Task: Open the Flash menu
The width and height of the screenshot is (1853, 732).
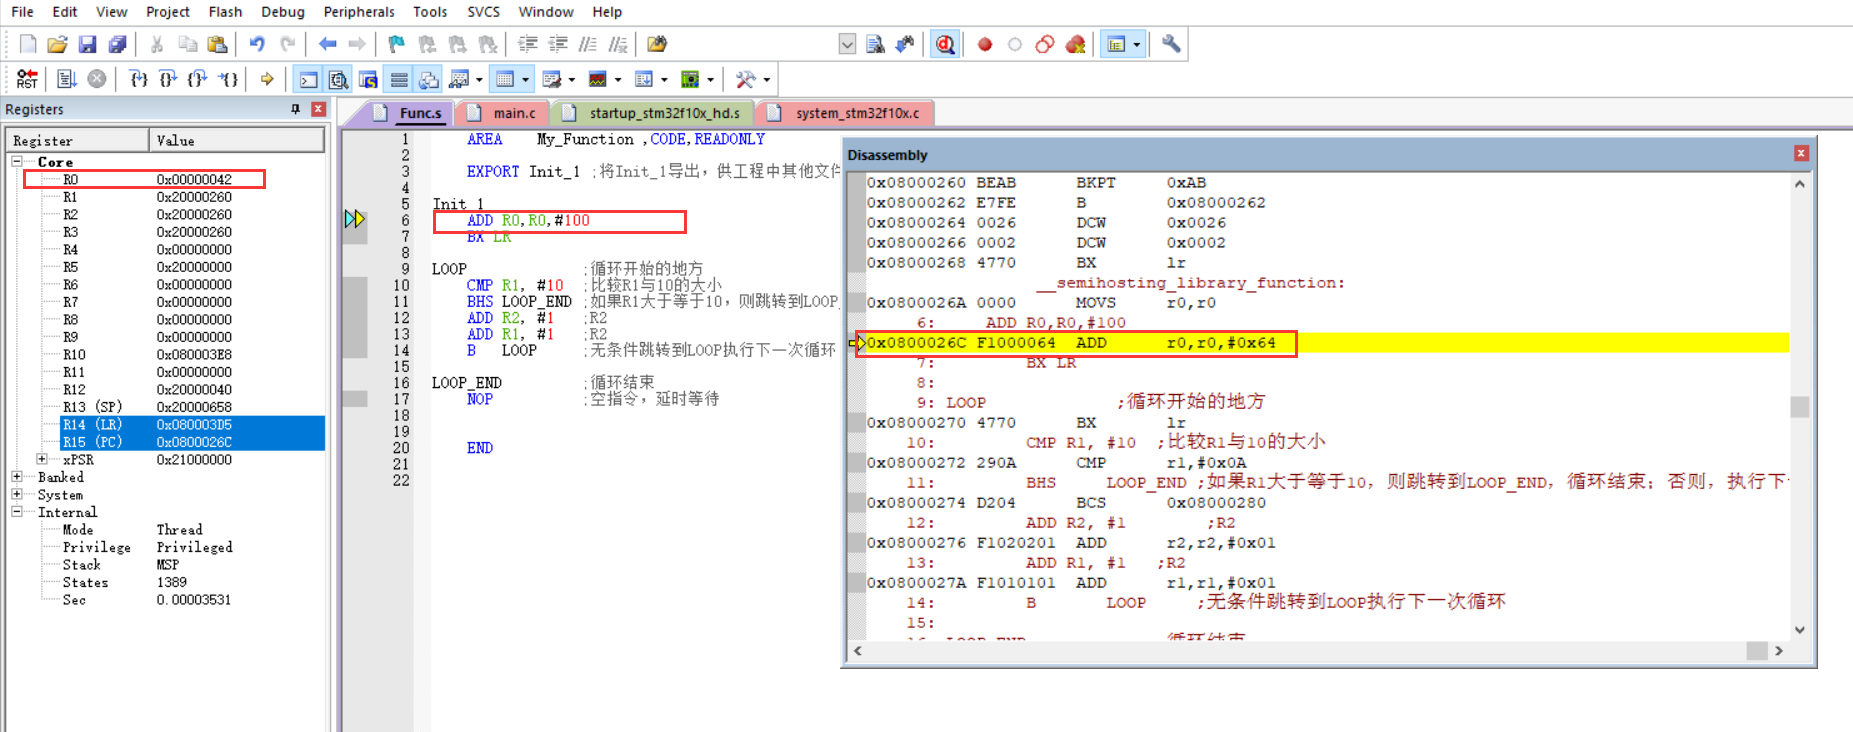Action: [x=225, y=12]
